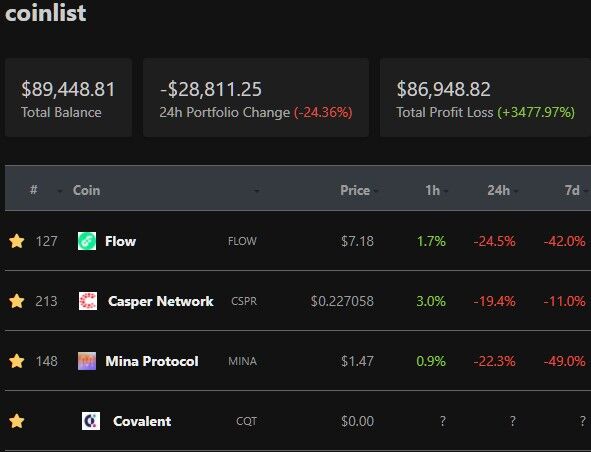Viewport: 591px width, 452px height.
Task: Click the Casper Network logo icon
Action: pos(88,301)
